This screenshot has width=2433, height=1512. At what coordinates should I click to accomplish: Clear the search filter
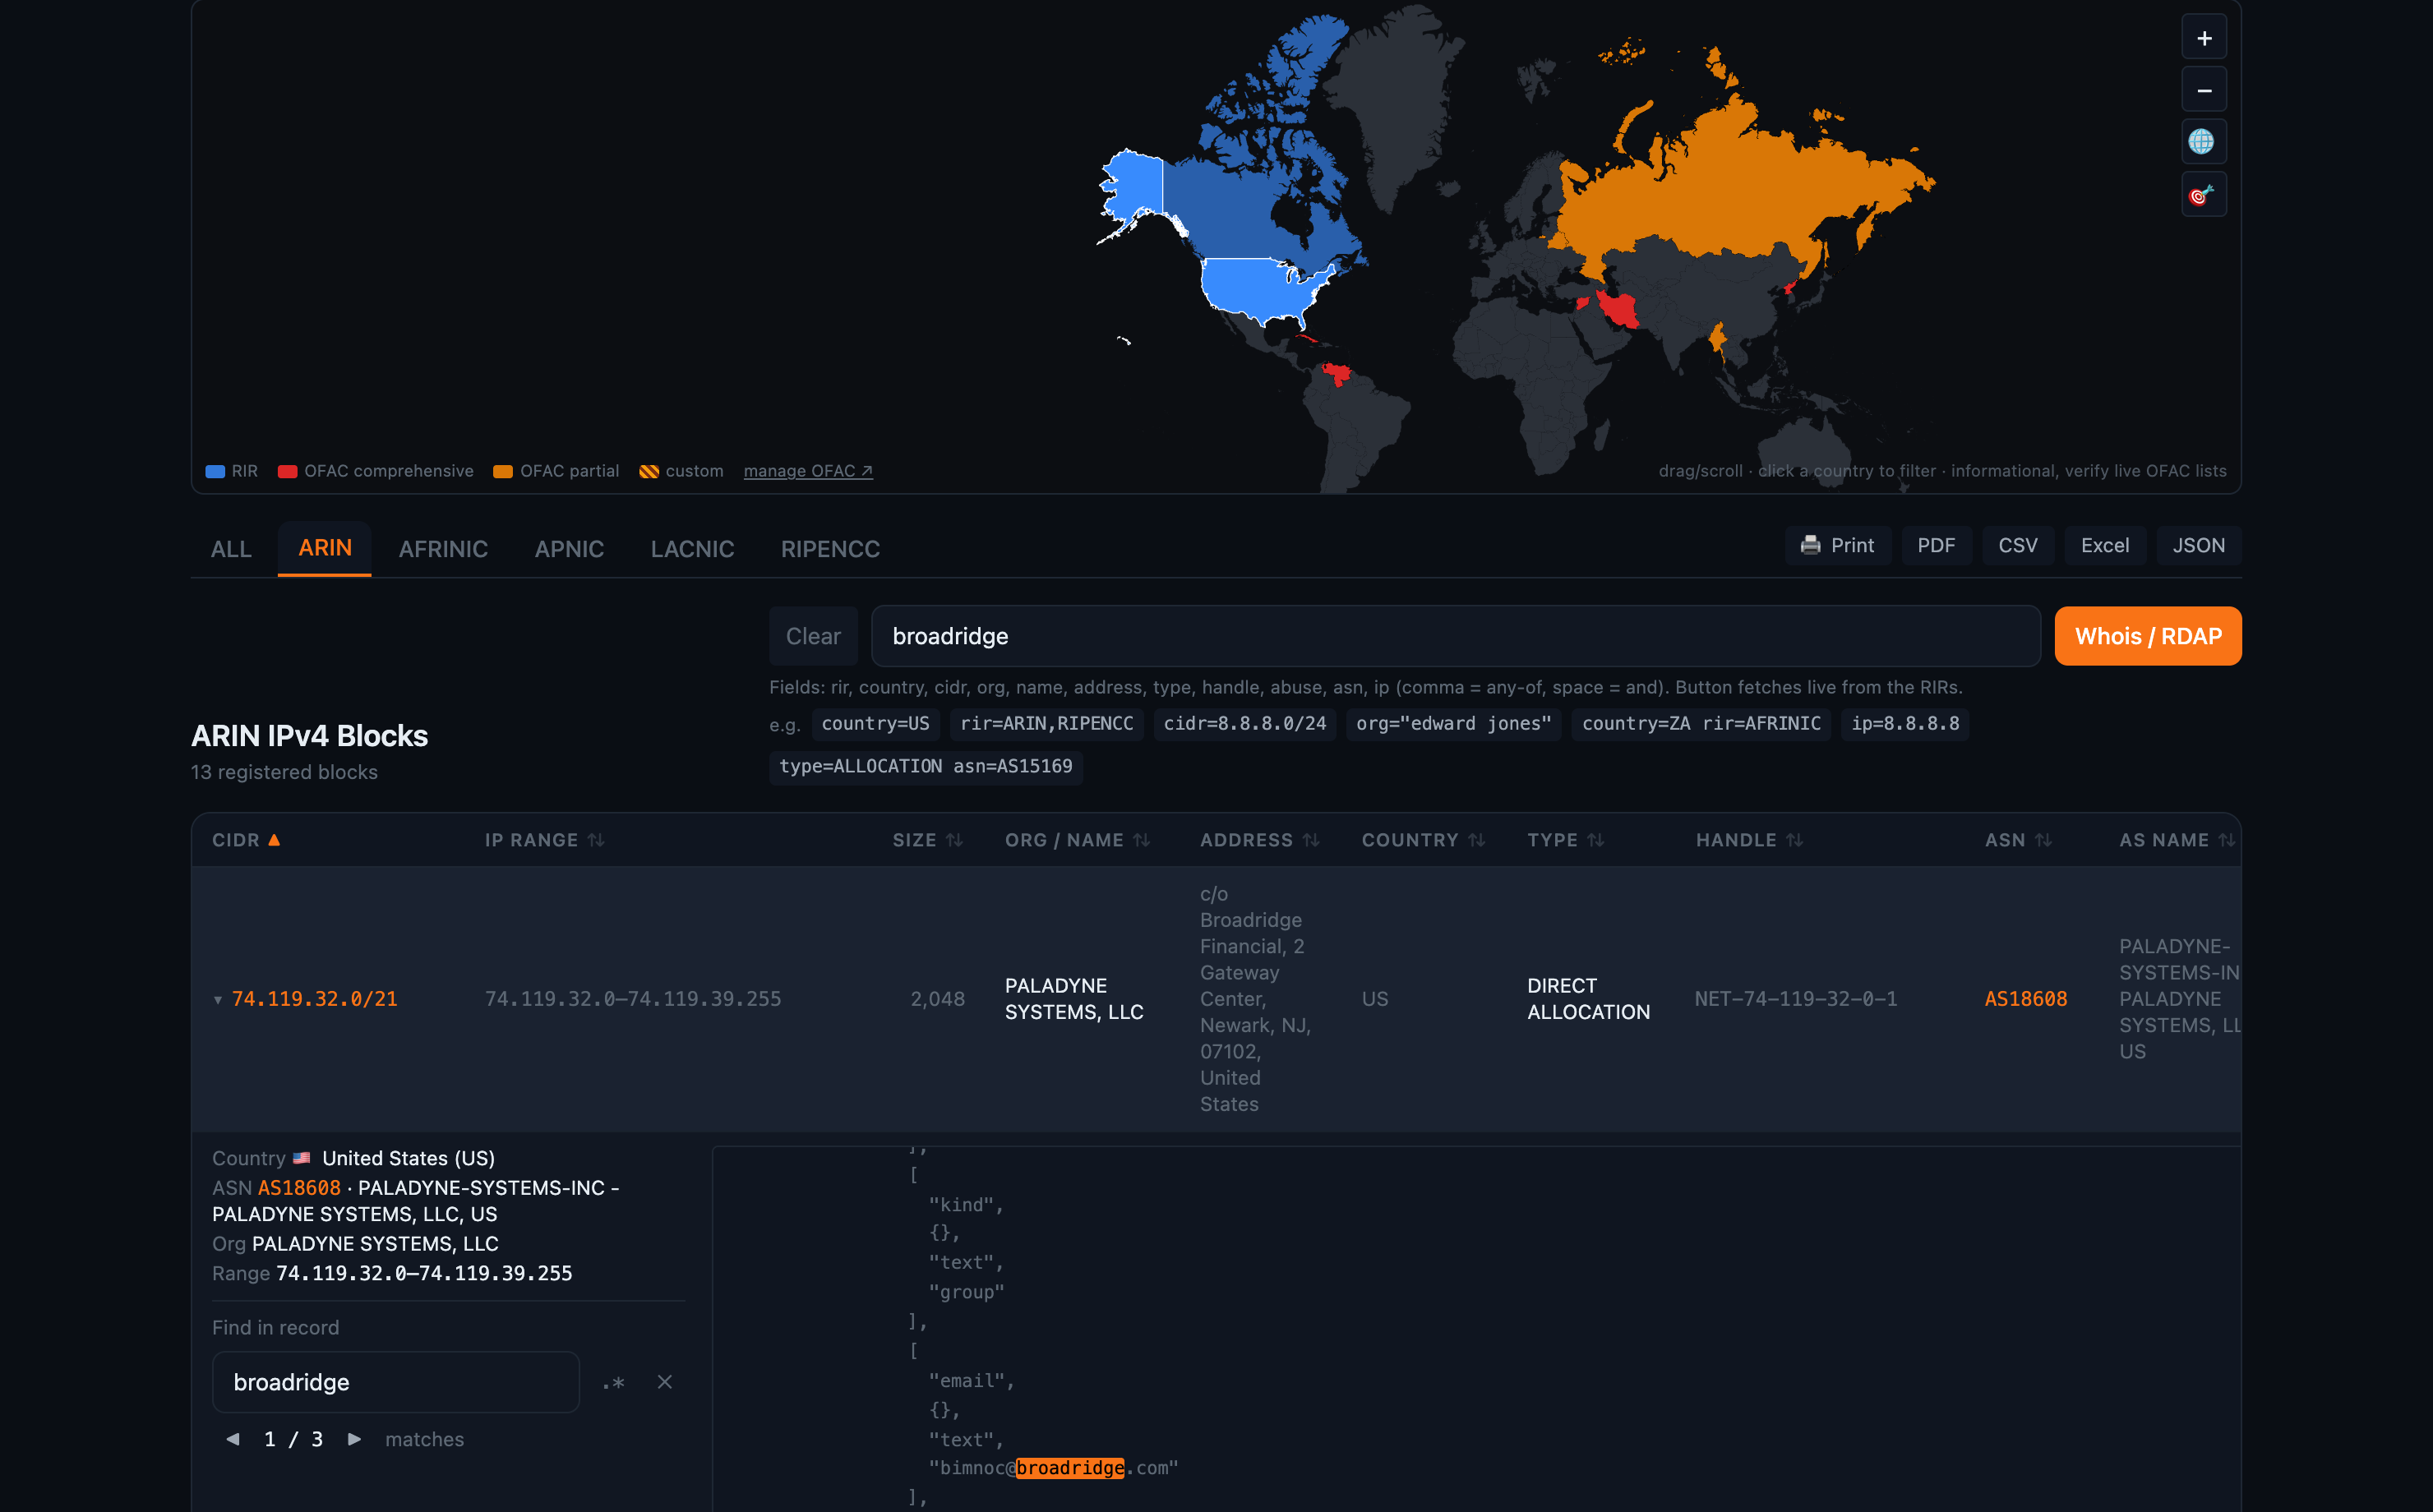tap(813, 636)
